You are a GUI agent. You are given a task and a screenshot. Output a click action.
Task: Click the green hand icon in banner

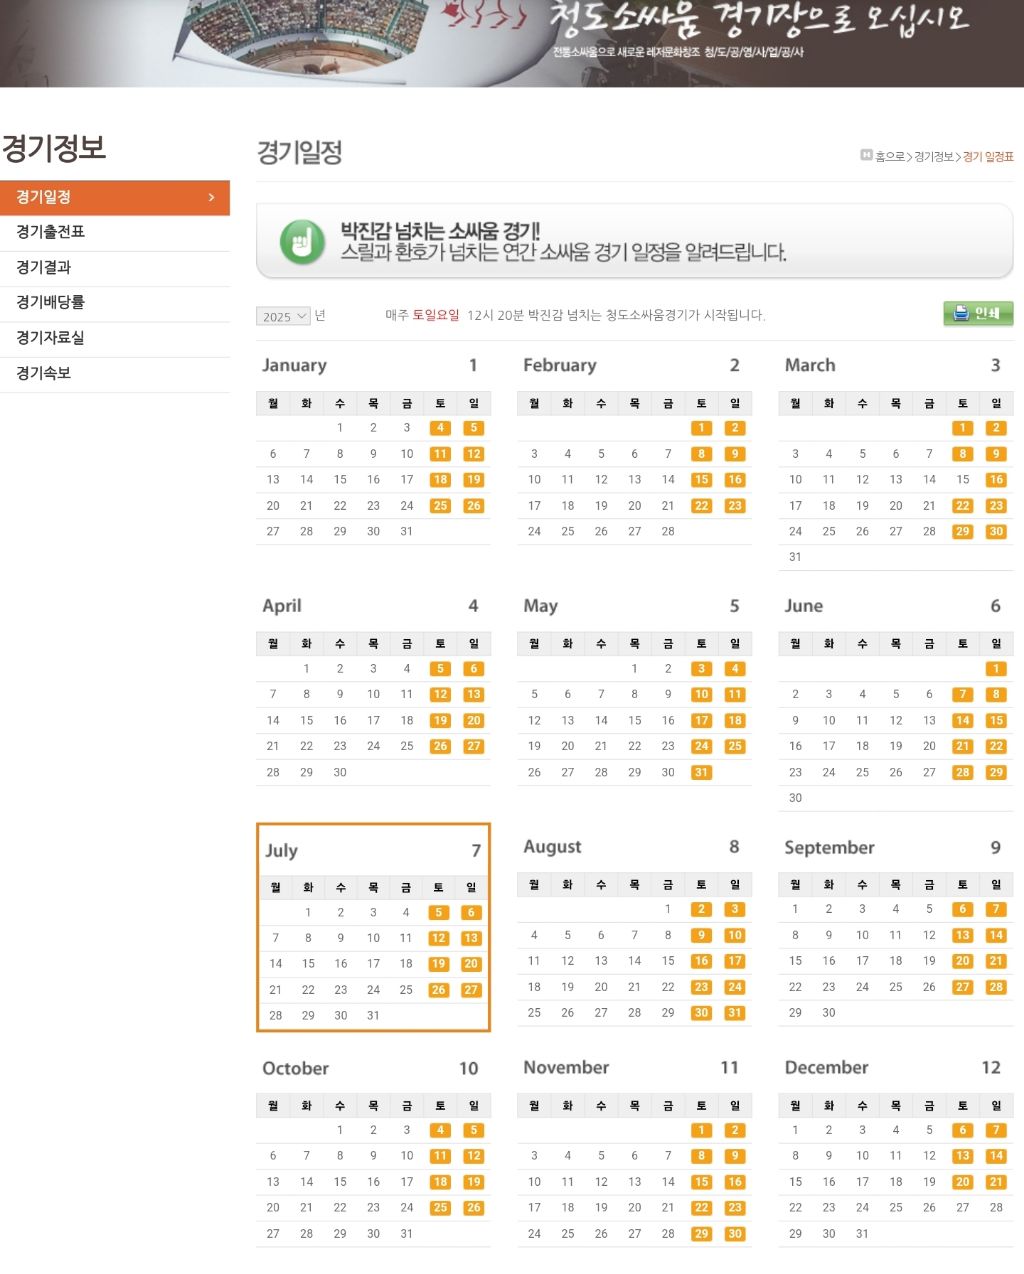301,243
